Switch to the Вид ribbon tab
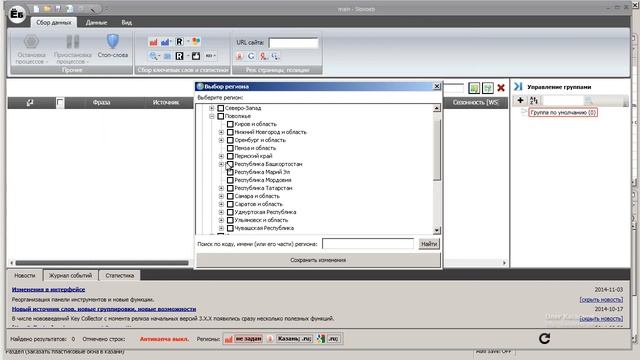 [127, 22]
